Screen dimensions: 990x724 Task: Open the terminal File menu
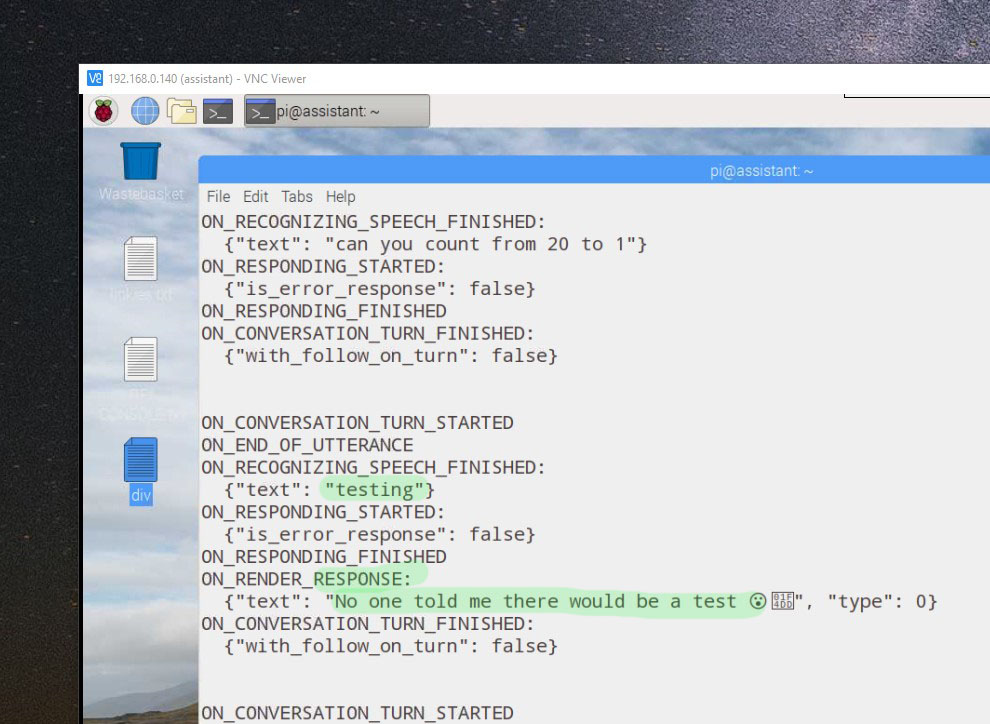tap(218, 196)
